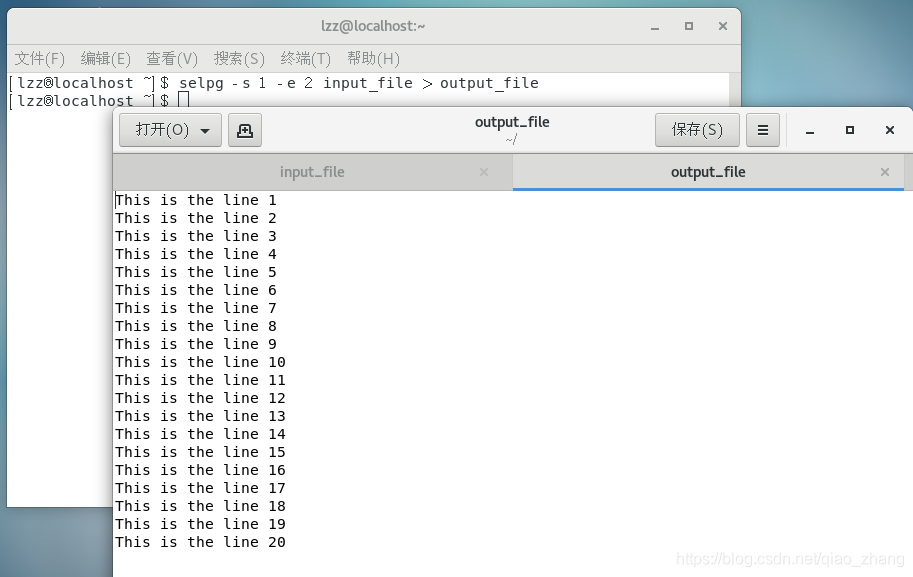Click text 'This is the line 2'

tap(196, 218)
